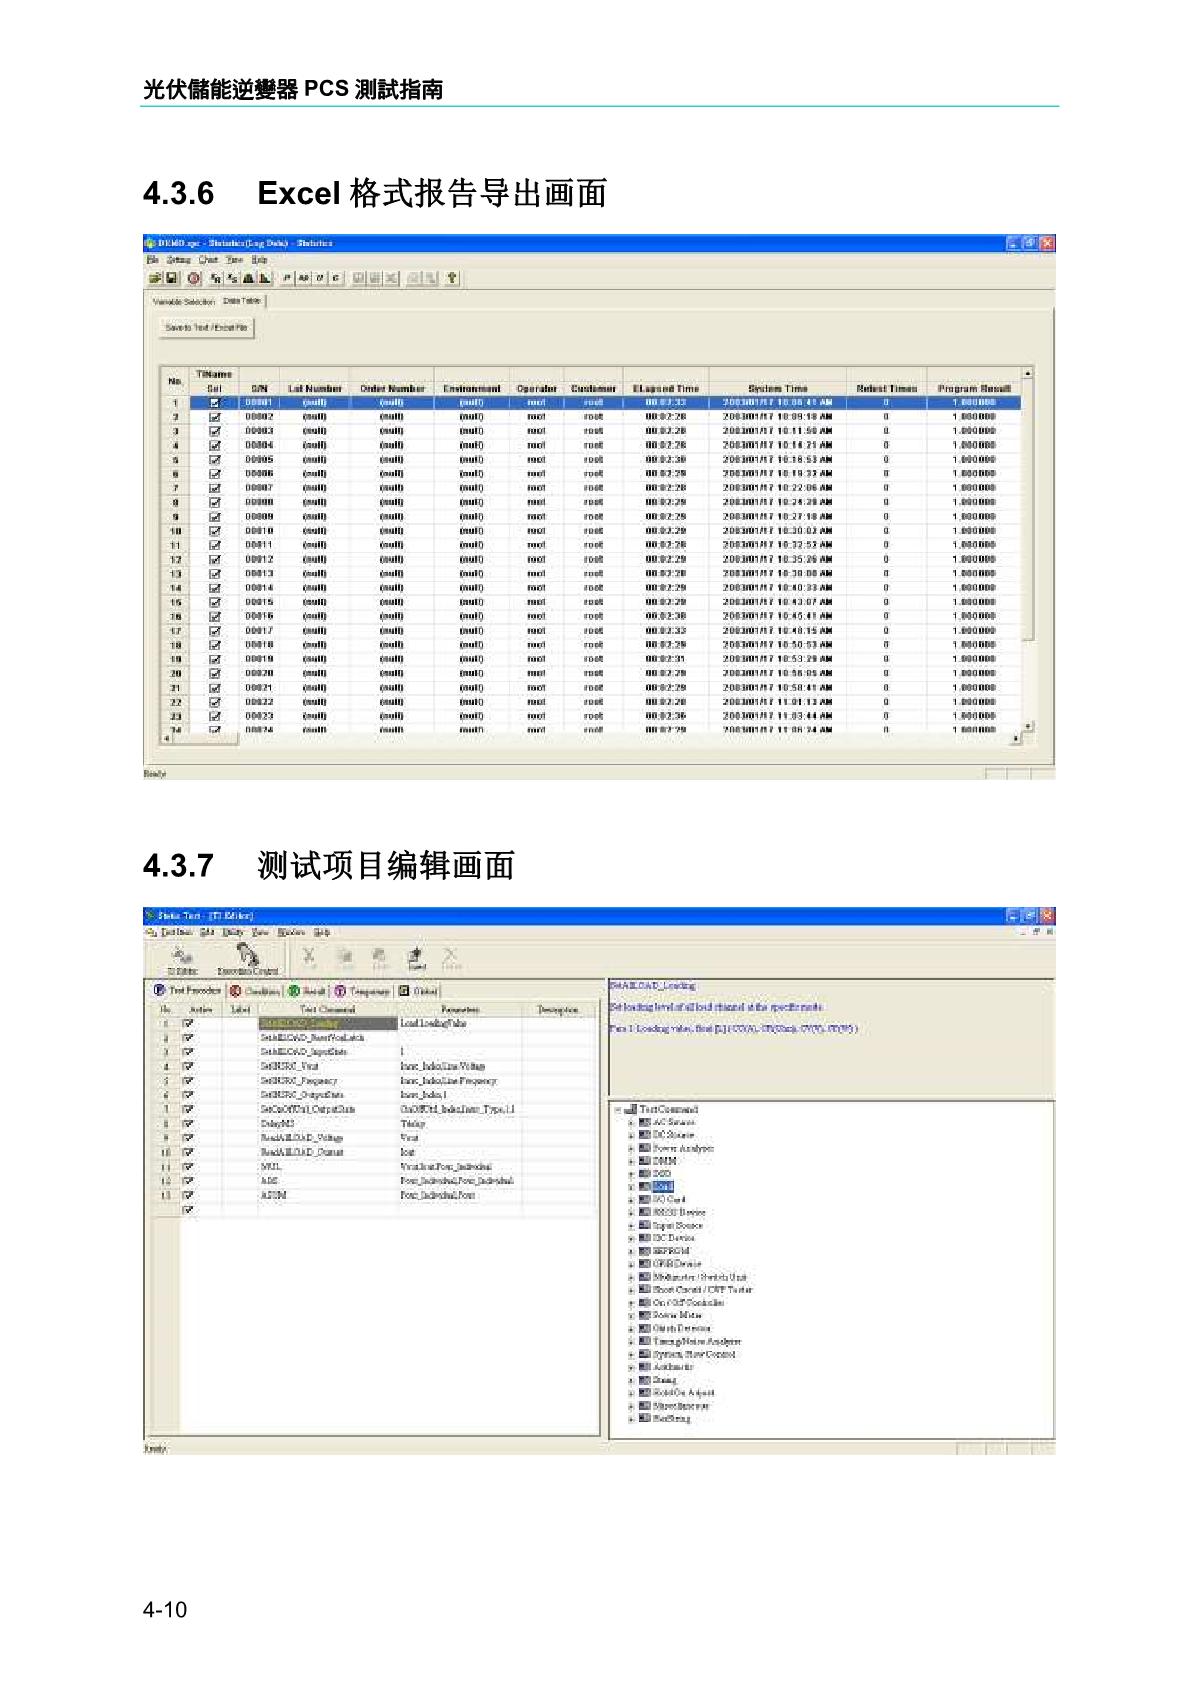Open the Condition tab in TI Editor
The height and width of the screenshot is (1696, 1199).
[x=255, y=991]
